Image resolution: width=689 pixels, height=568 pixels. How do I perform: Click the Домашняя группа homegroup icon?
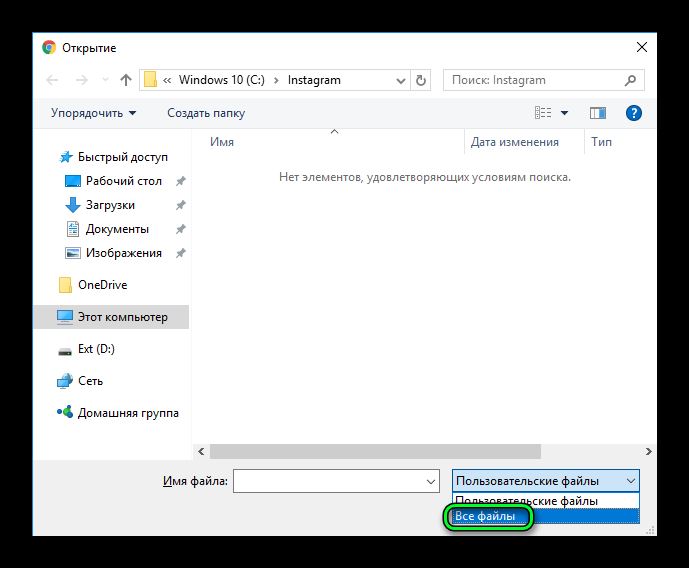[65, 412]
